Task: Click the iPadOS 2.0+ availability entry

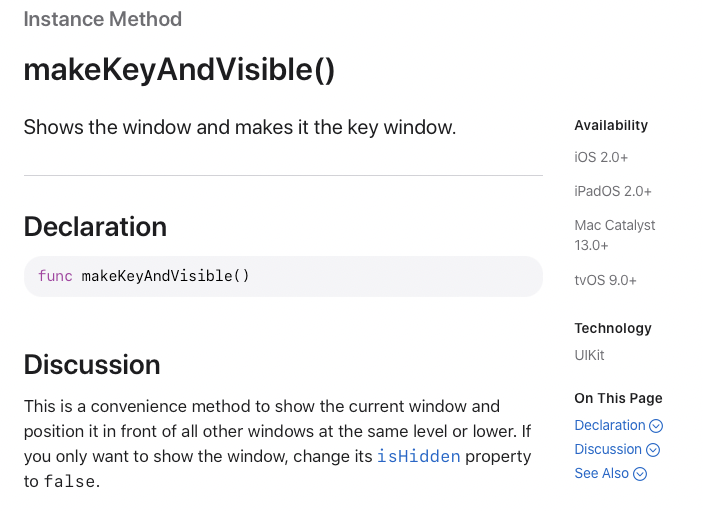Action: (613, 191)
